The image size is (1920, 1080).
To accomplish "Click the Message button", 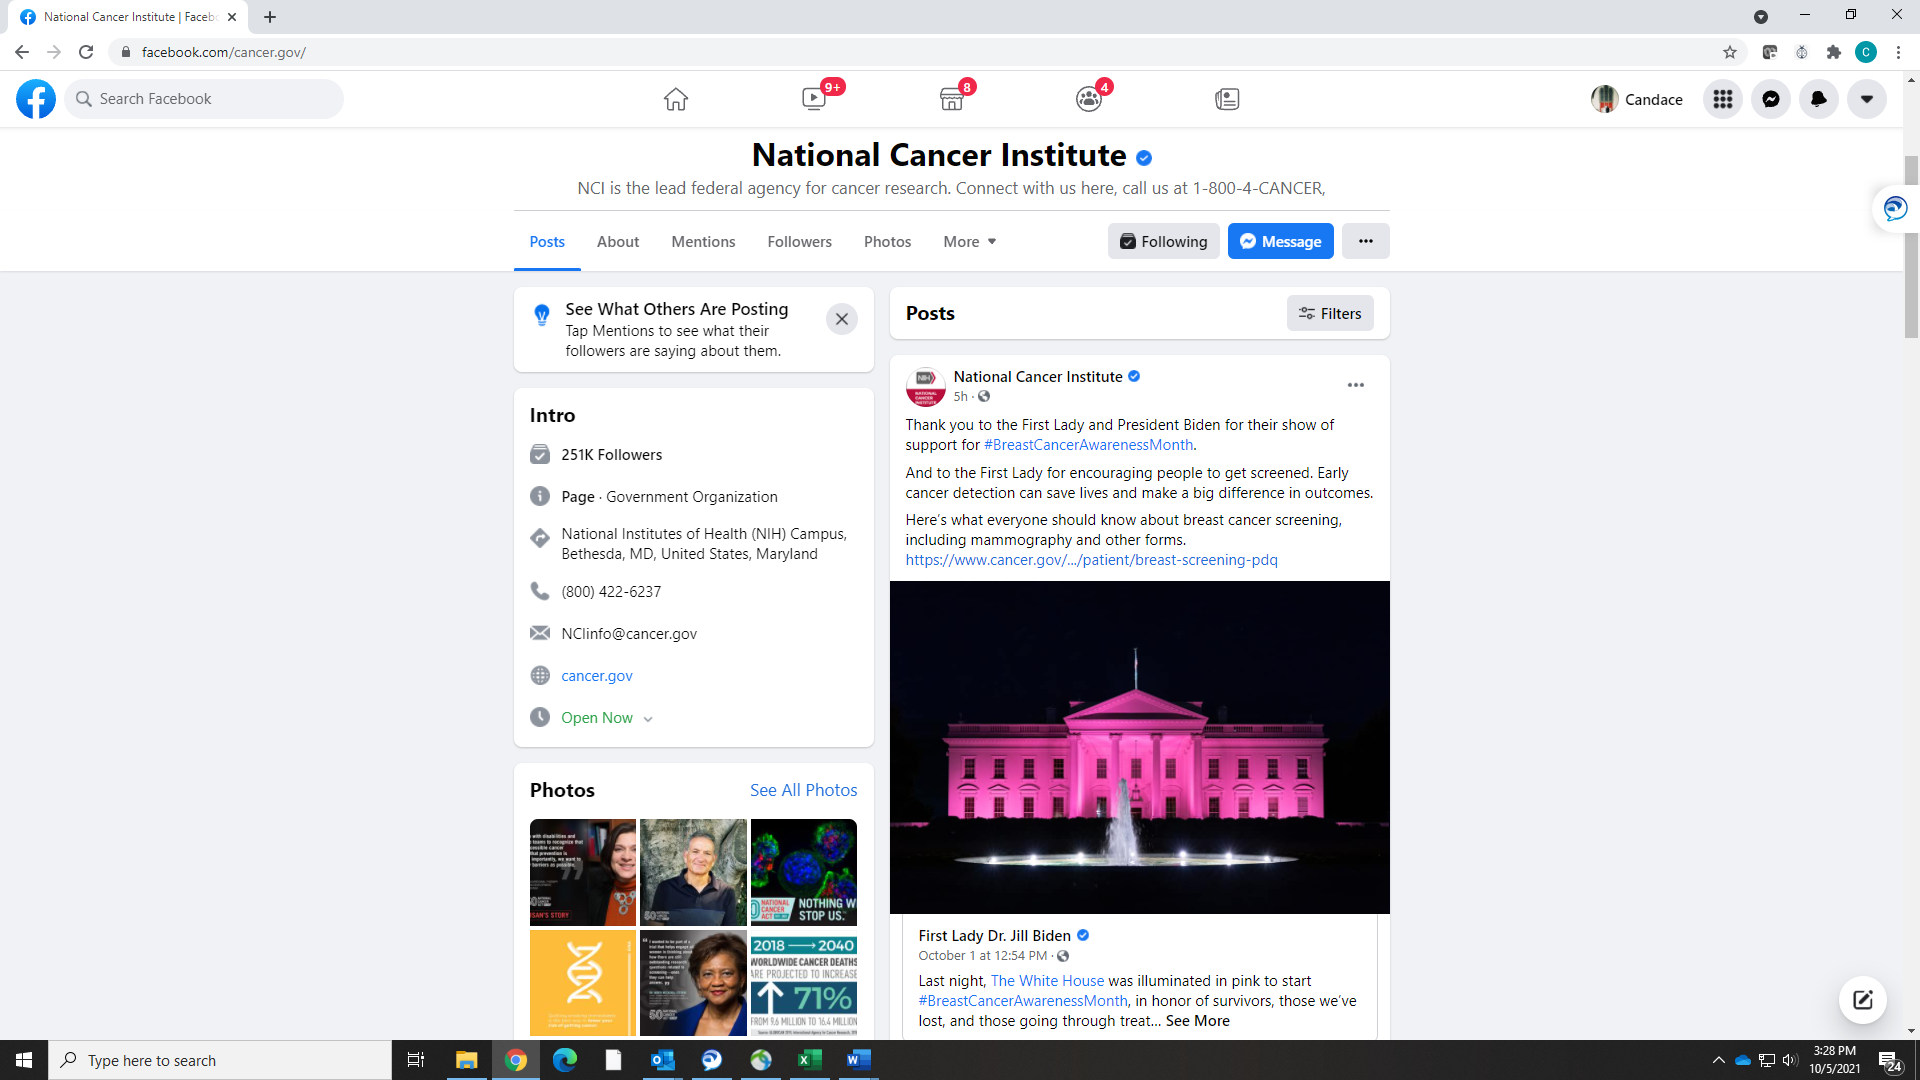I will (1280, 241).
